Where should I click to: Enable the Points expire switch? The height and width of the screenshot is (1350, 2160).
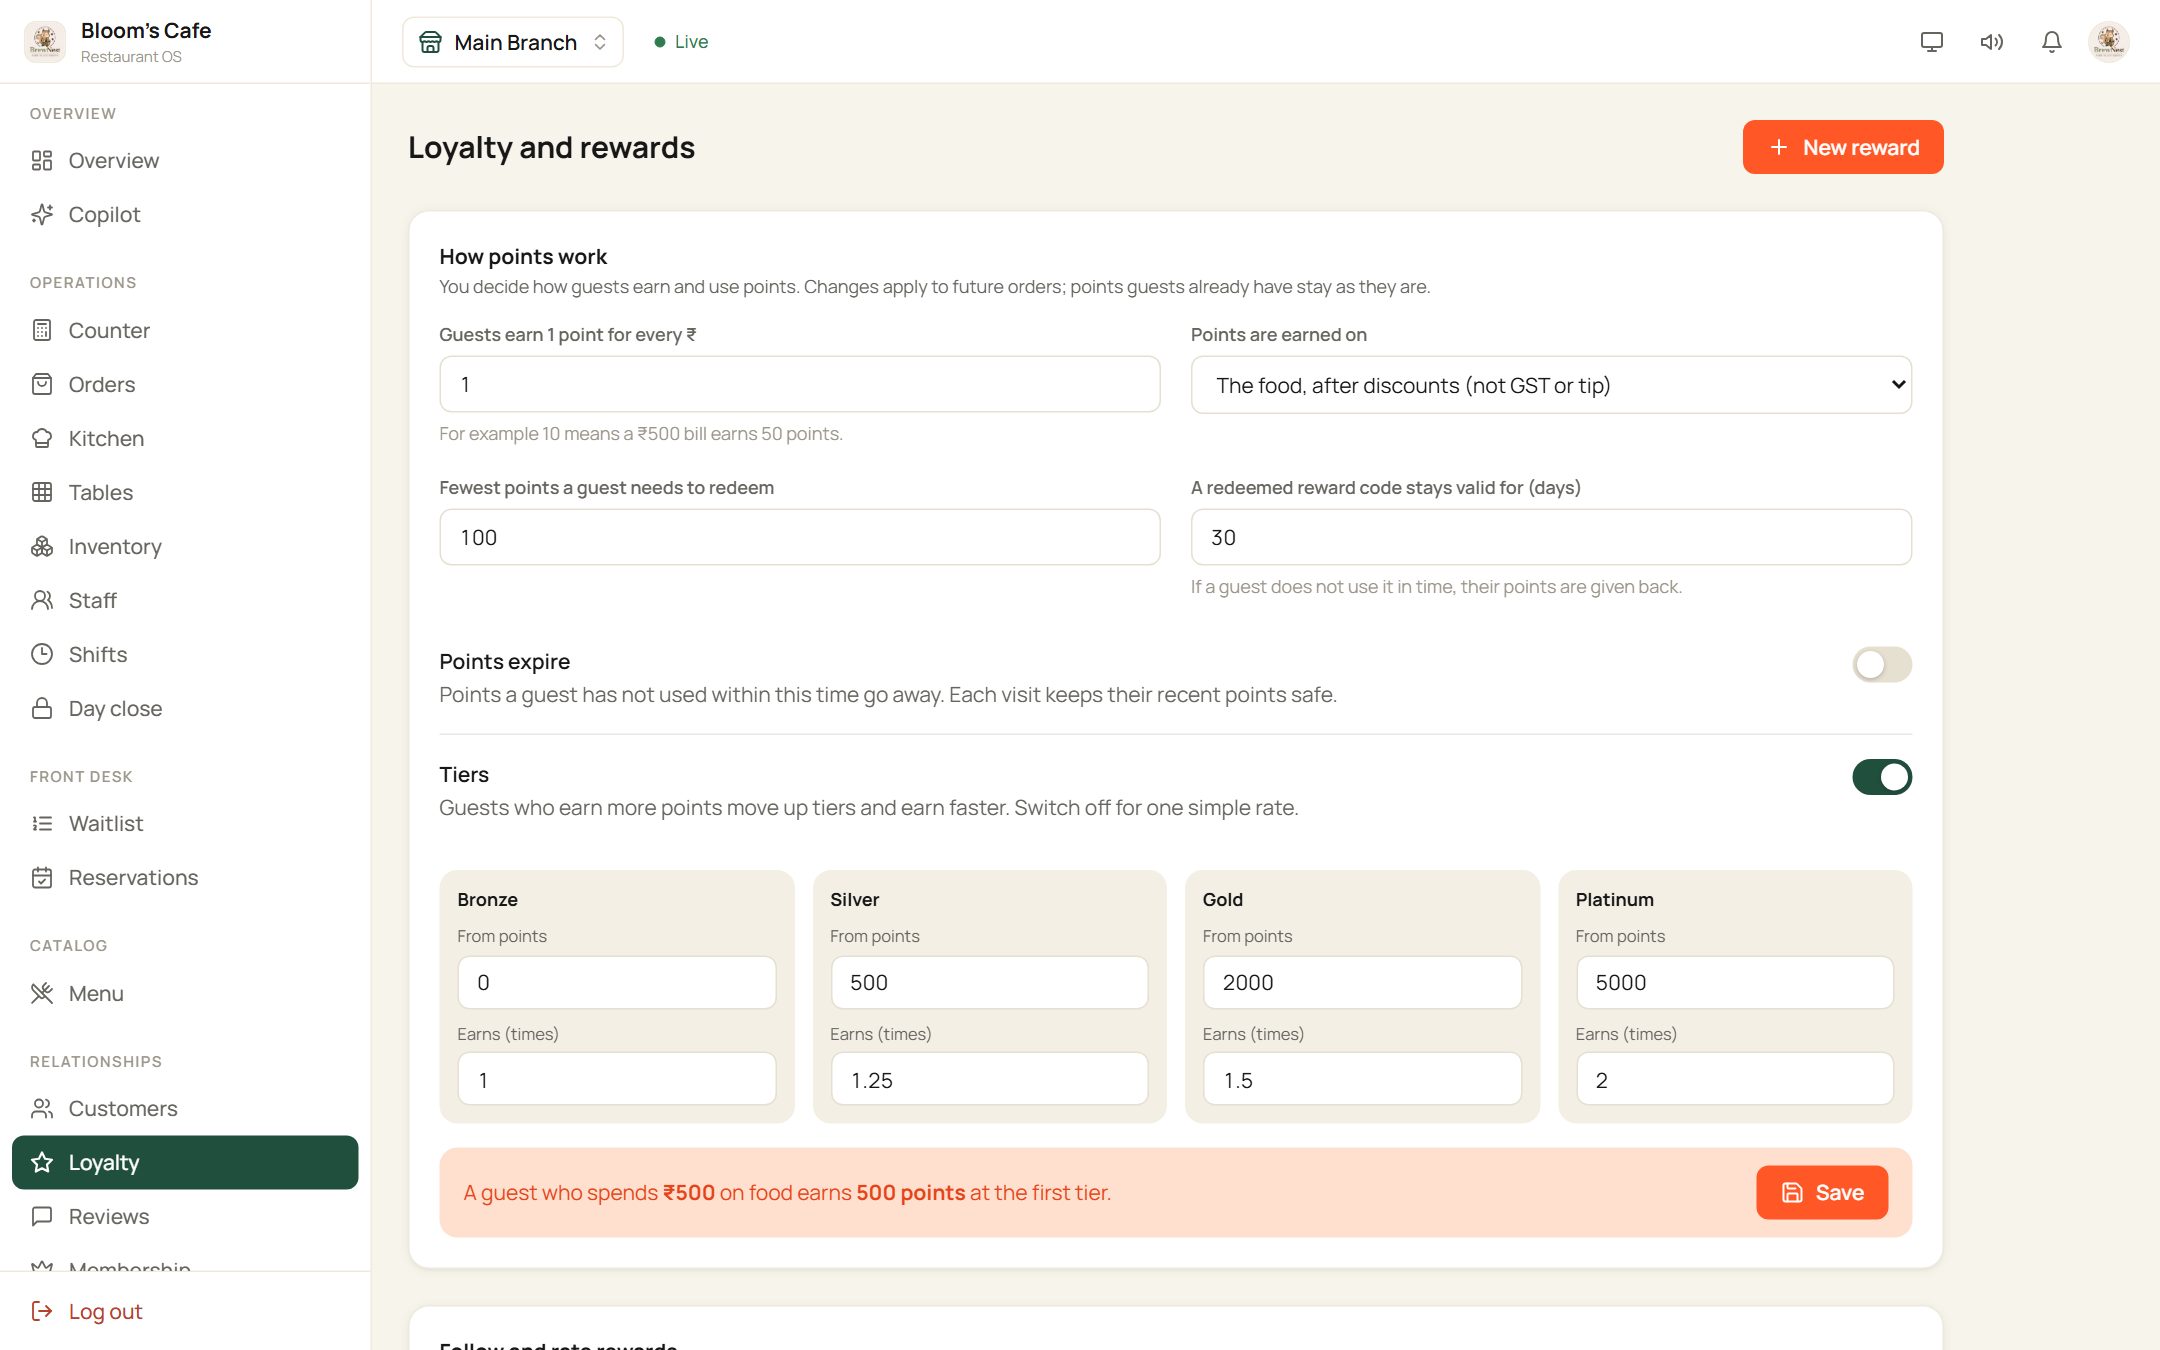coord(1882,665)
